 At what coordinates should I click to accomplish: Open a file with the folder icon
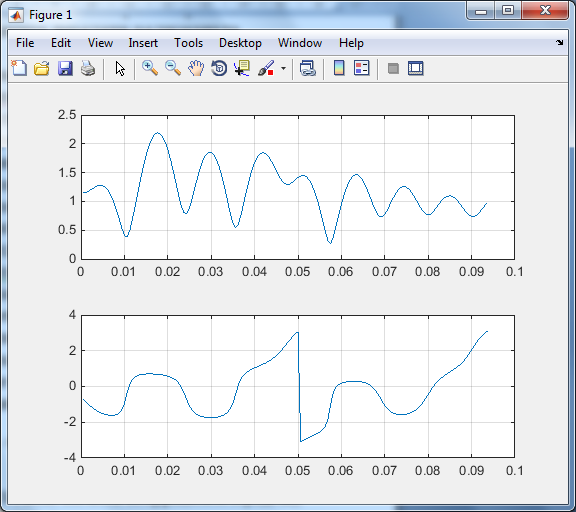point(42,68)
